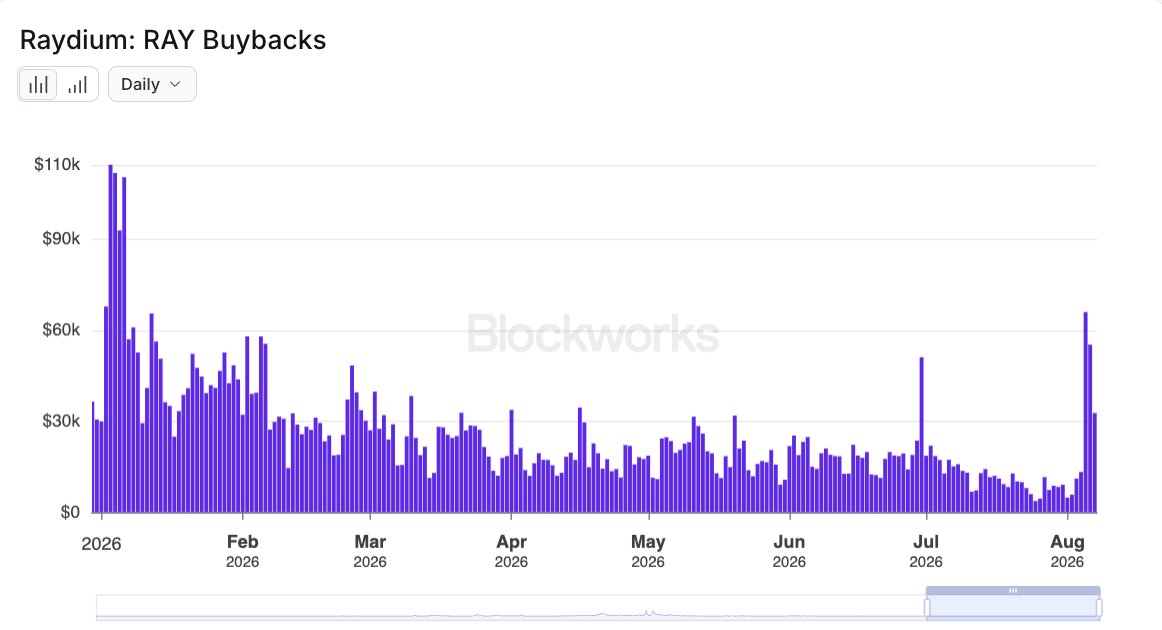The image size is (1162, 630).
Task: Click the Apr 2026 axis label
Action: [511, 551]
